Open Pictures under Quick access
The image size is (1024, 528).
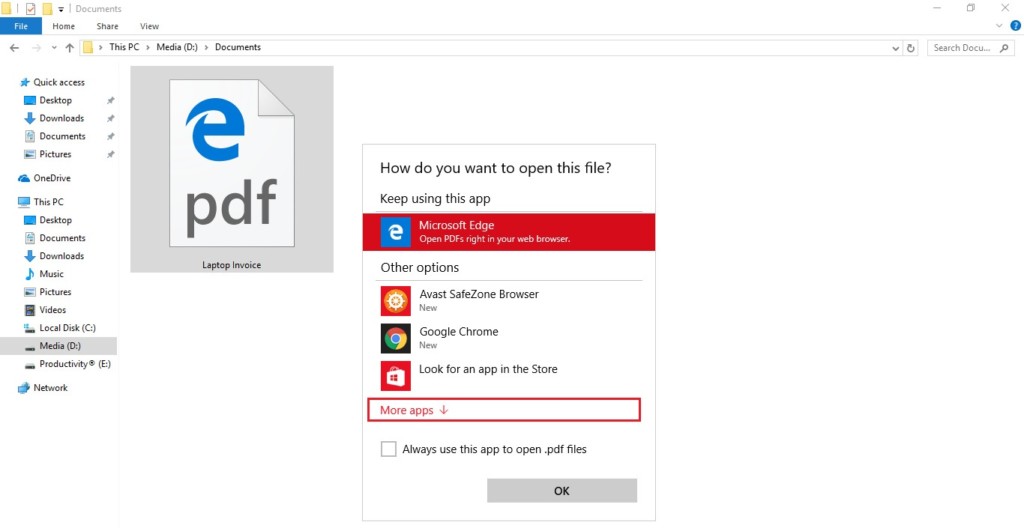55,154
